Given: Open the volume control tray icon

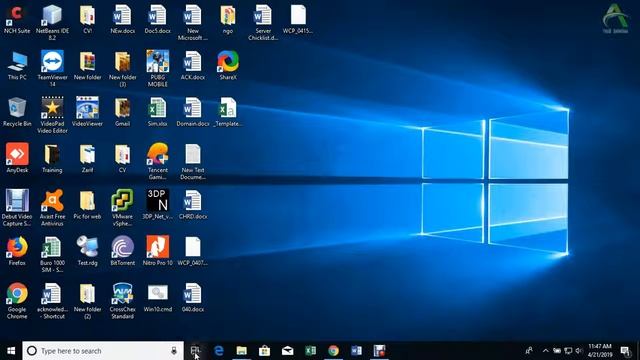Looking at the screenshot, I should [579, 351].
